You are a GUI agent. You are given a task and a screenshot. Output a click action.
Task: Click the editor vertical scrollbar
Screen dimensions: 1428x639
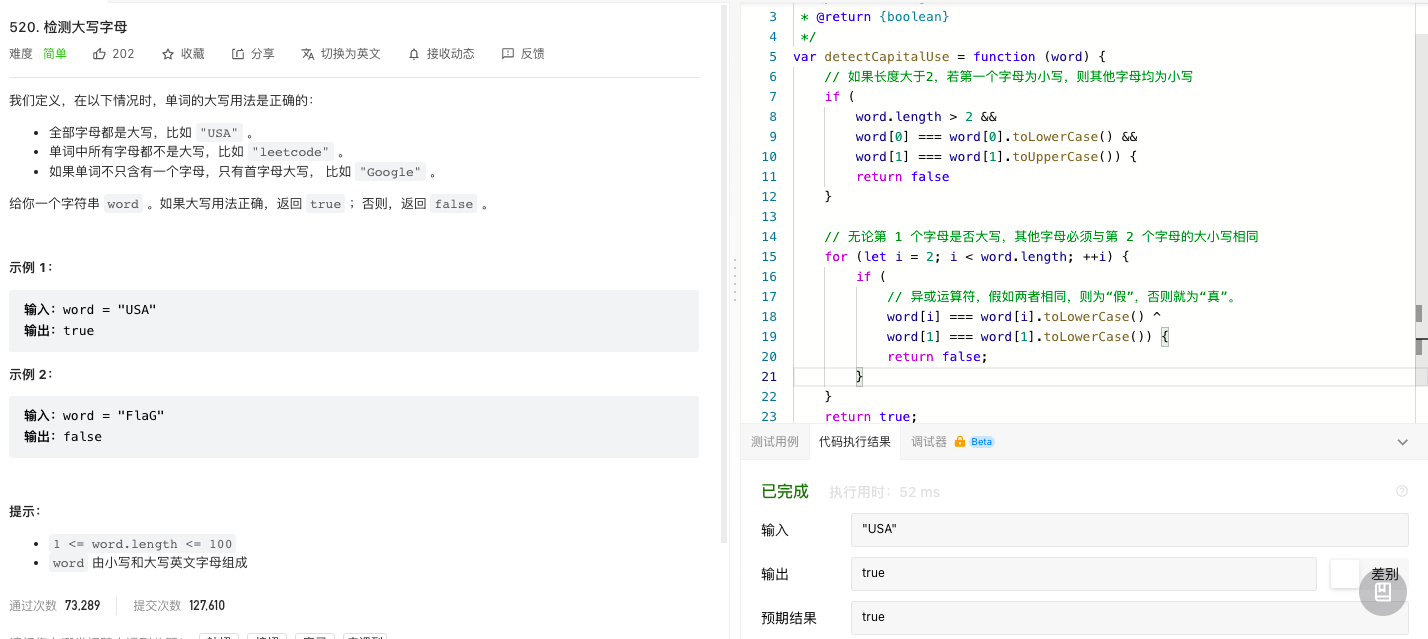coord(1419,315)
